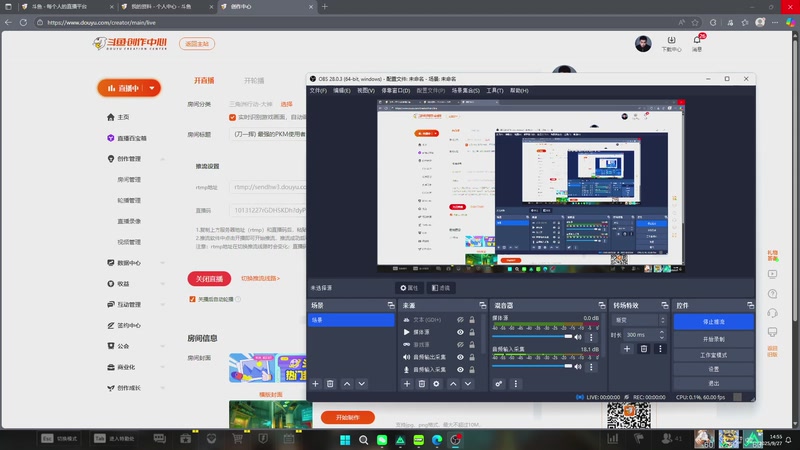Open the 直播中 dropdown arrow button
Screen dimensions: 800x450
pyautogui.click(x=152, y=88)
